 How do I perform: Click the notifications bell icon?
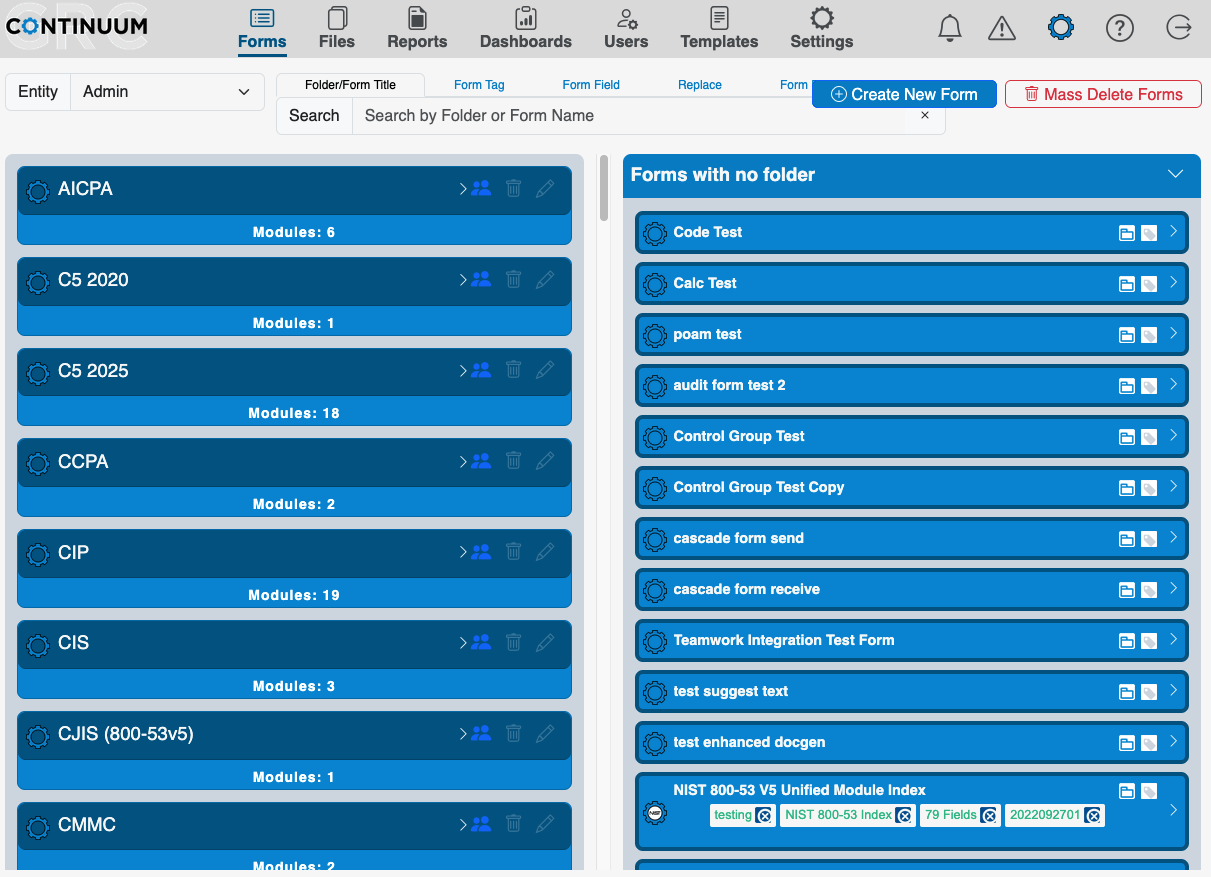pyautogui.click(x=949, y=28)
